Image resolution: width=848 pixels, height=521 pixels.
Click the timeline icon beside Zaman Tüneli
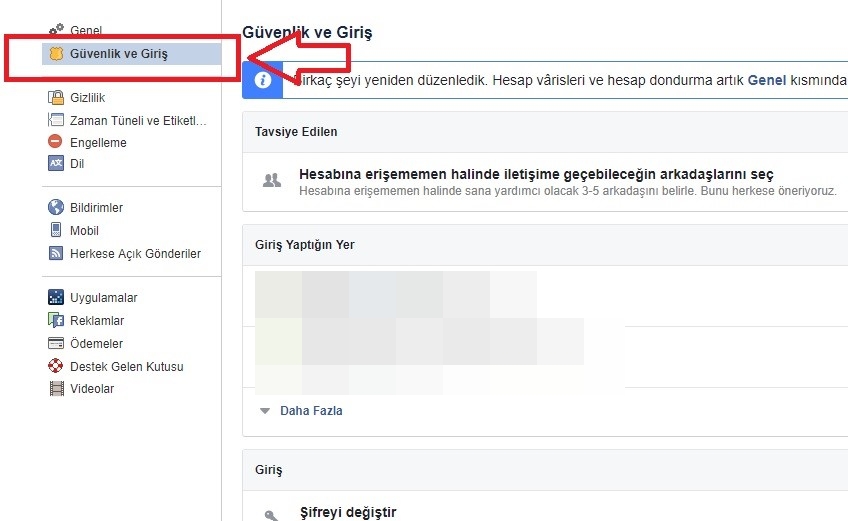pyautogui.click(x=56, y=120)
